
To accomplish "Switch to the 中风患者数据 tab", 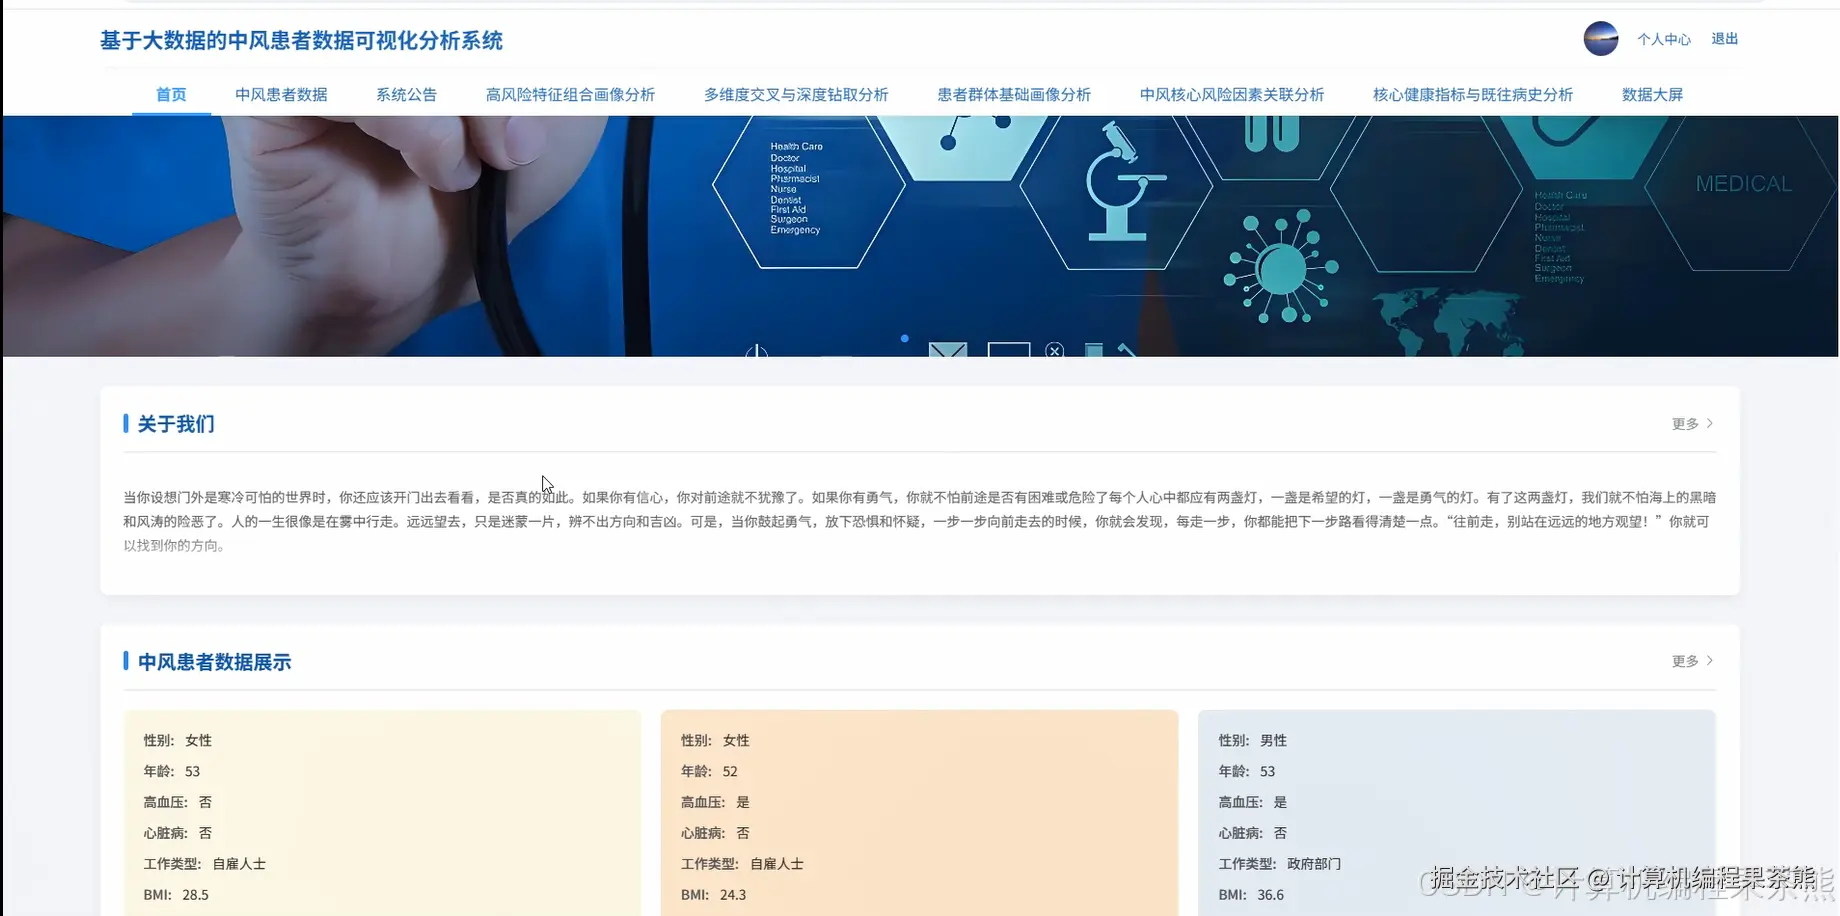I will [281, 94].
